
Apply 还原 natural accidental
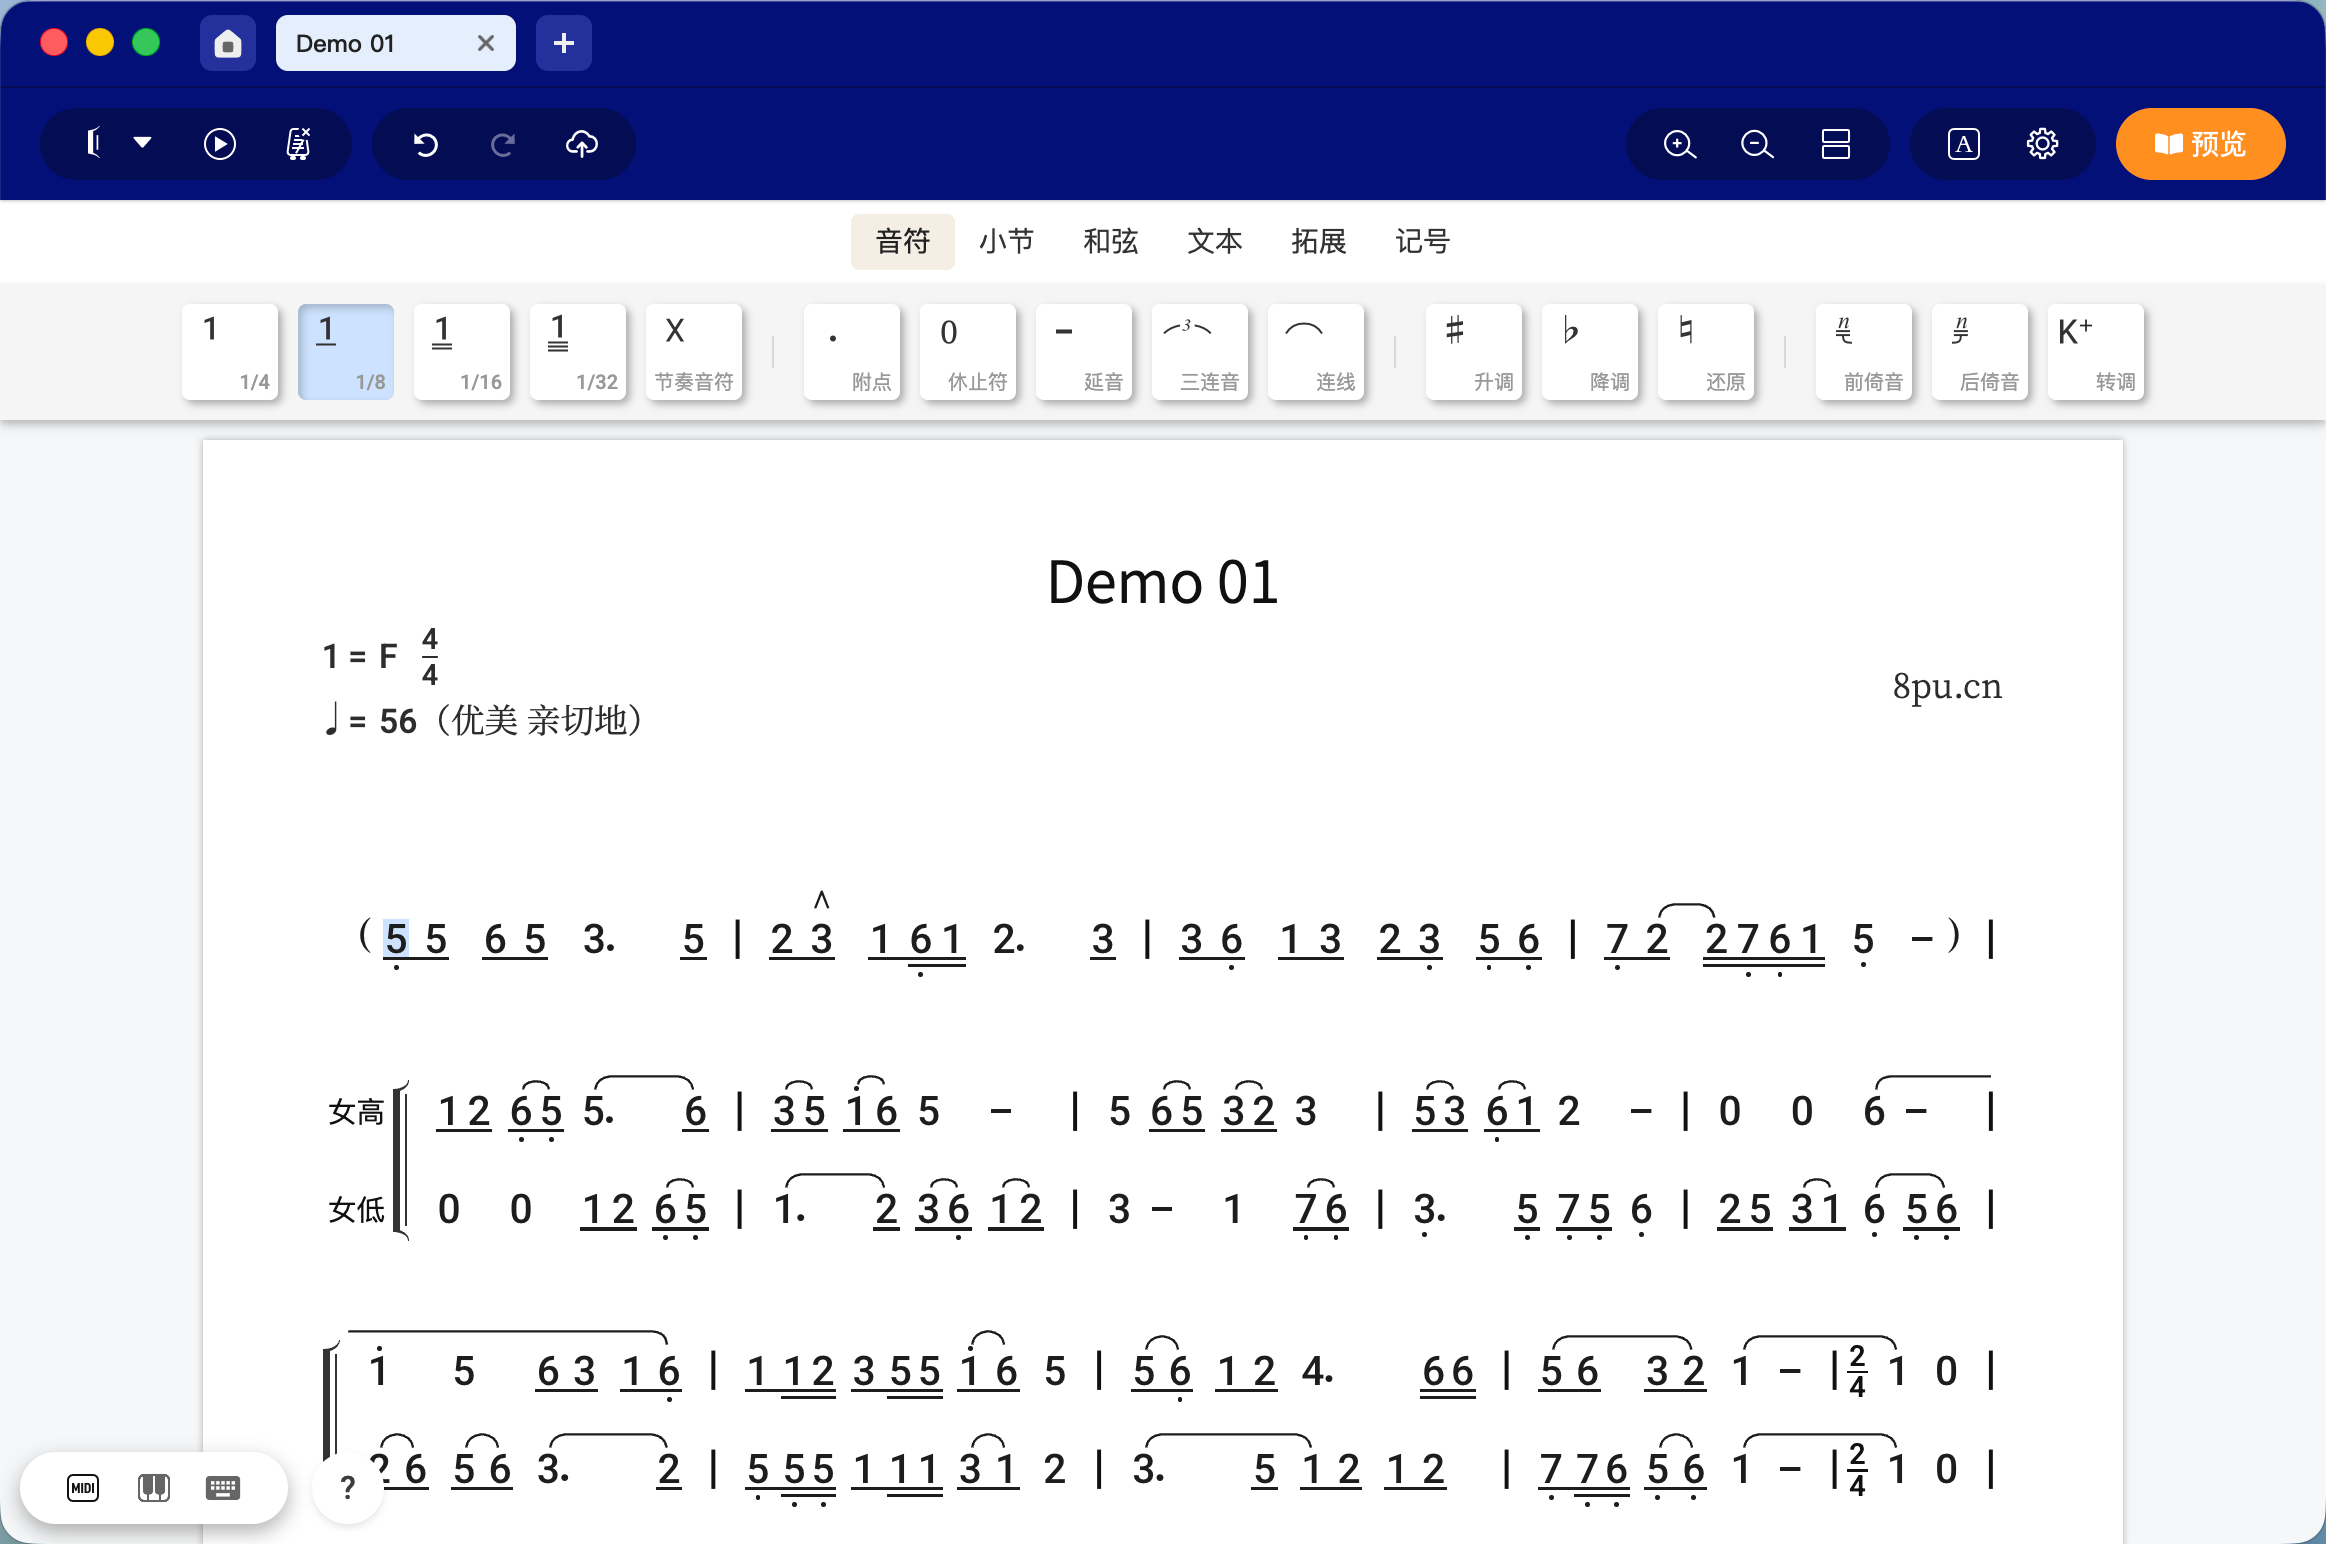tap(1706, 352)
